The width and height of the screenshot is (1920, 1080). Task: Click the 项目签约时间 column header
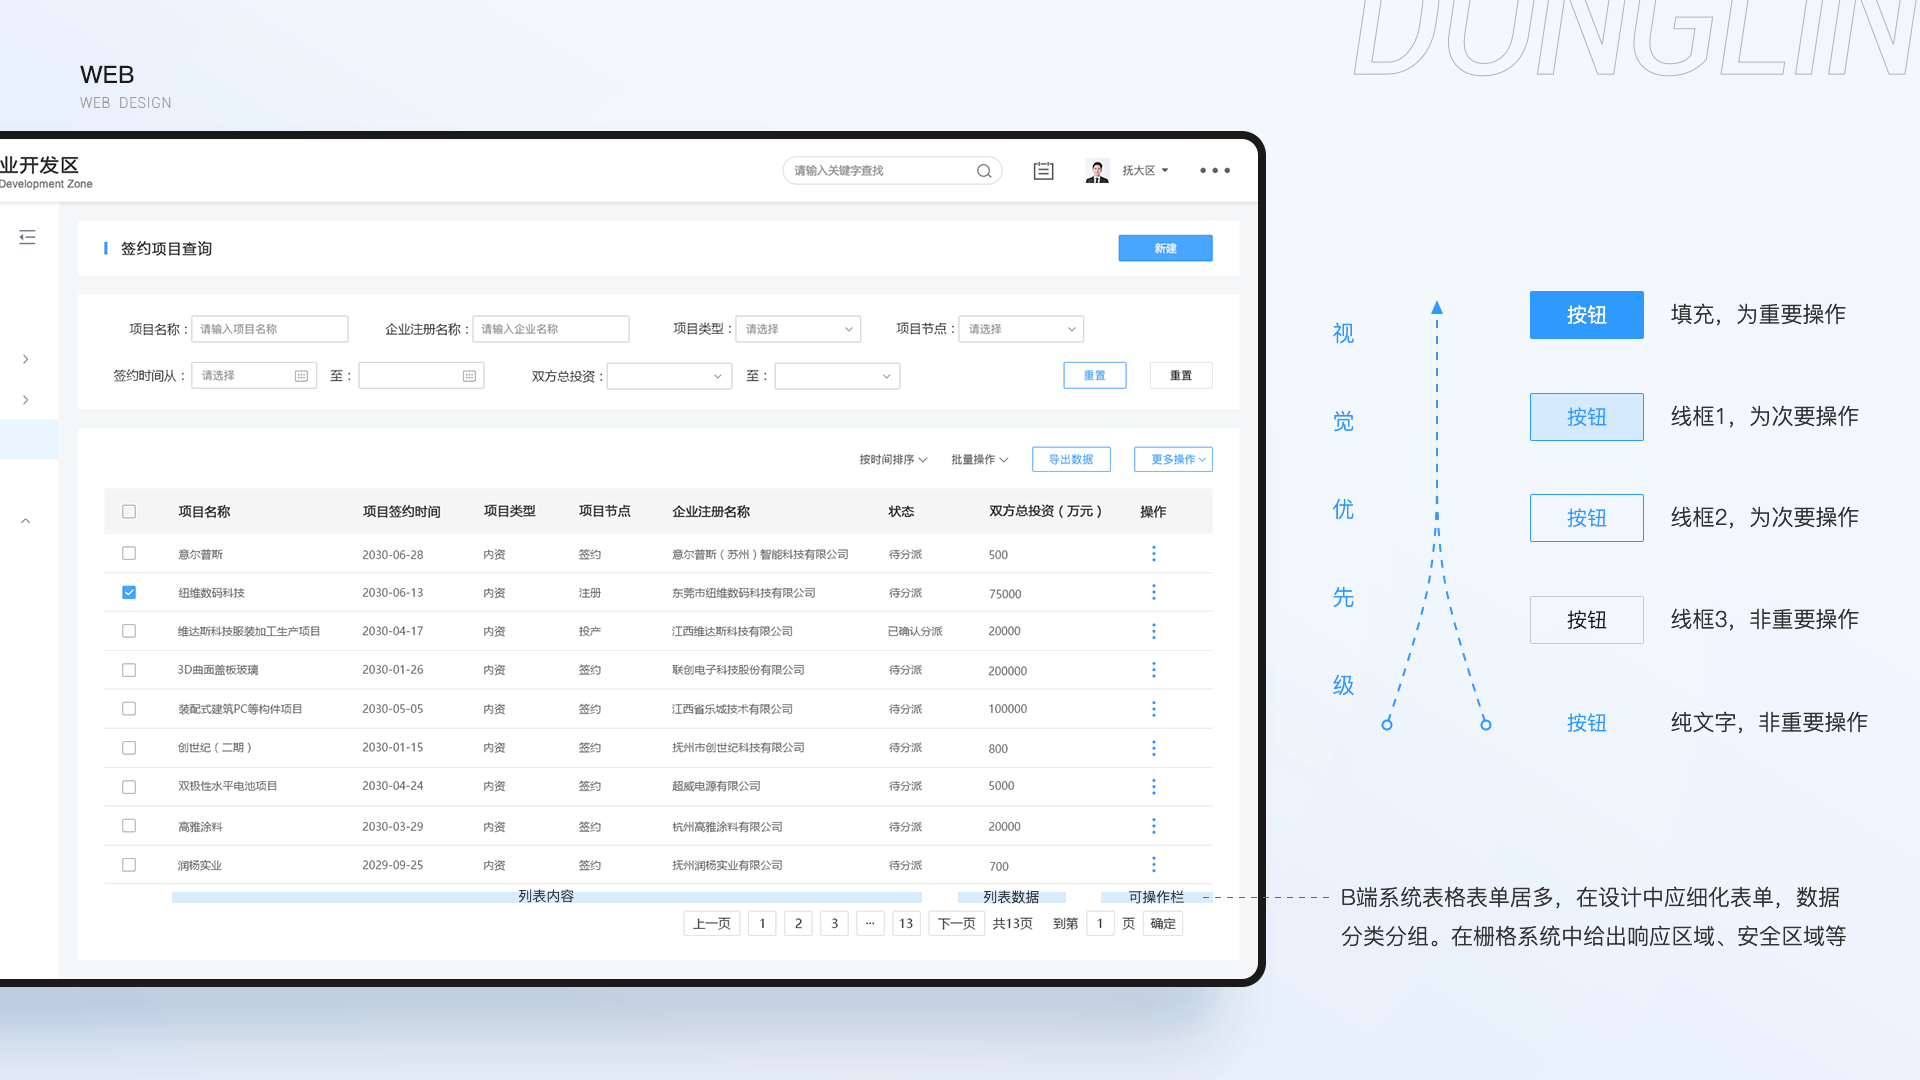coord(401,512)
